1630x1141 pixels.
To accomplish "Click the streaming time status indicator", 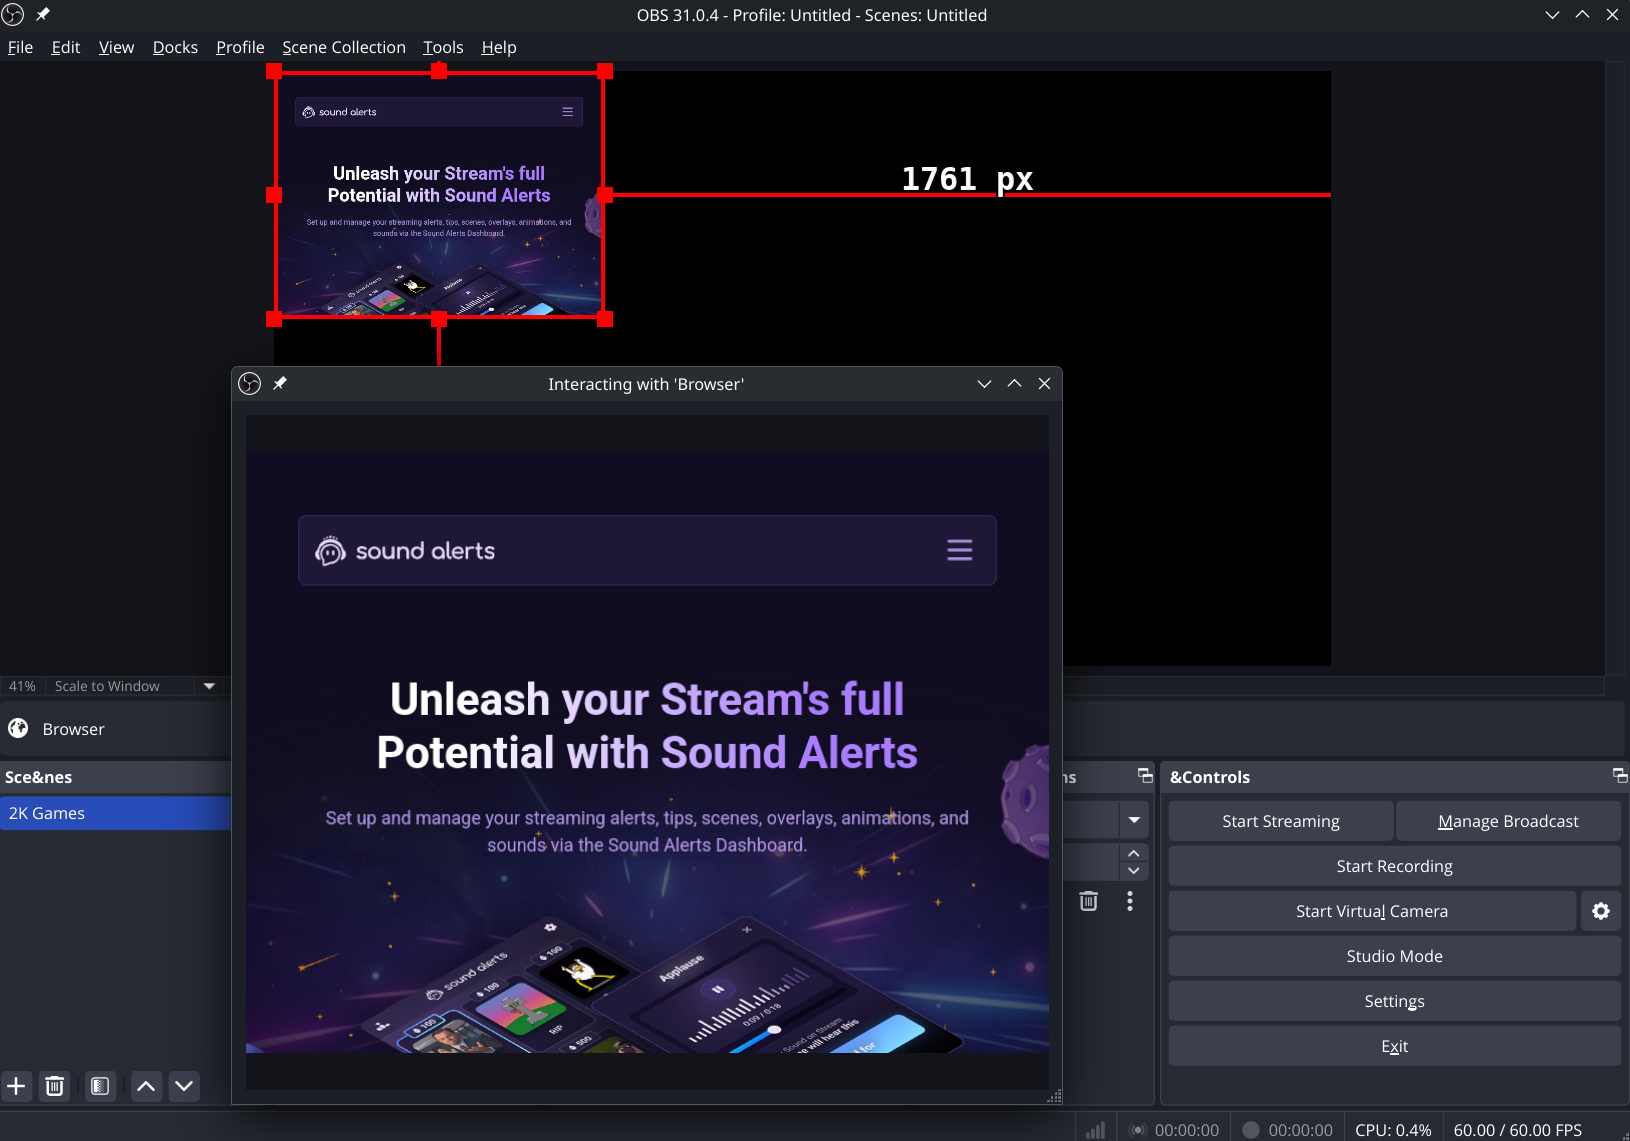I will point(1174,1130).
